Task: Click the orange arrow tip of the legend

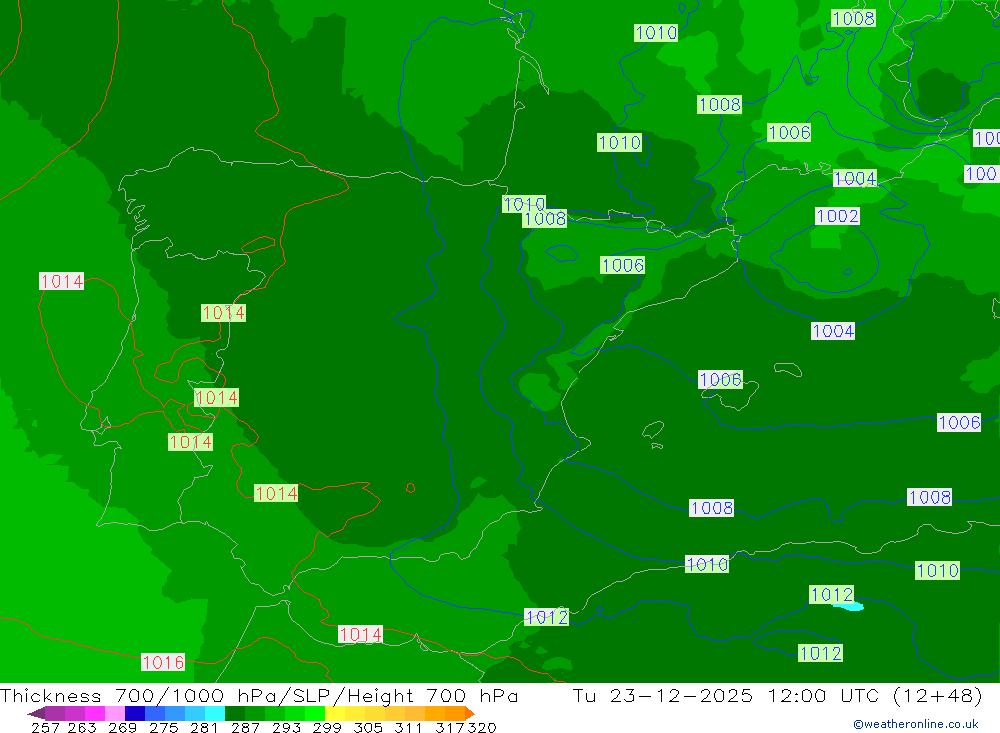Action: pyautogui.click(x=469, y=713)
